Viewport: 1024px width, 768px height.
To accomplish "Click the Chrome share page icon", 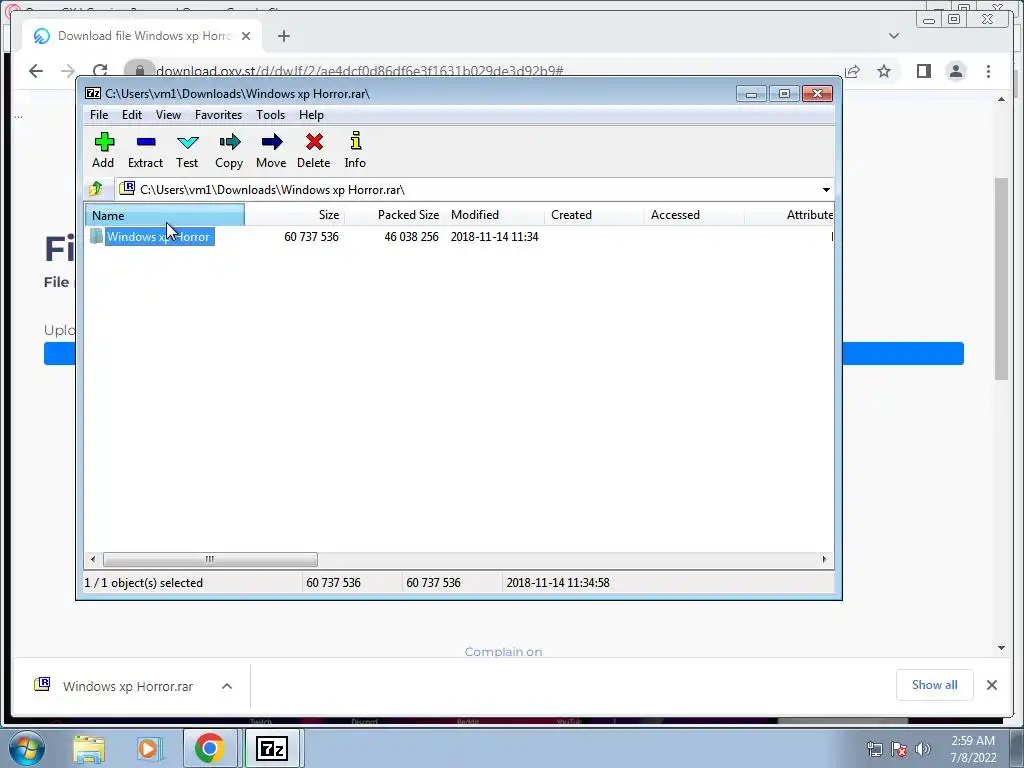I will click(x=852, y=71).
